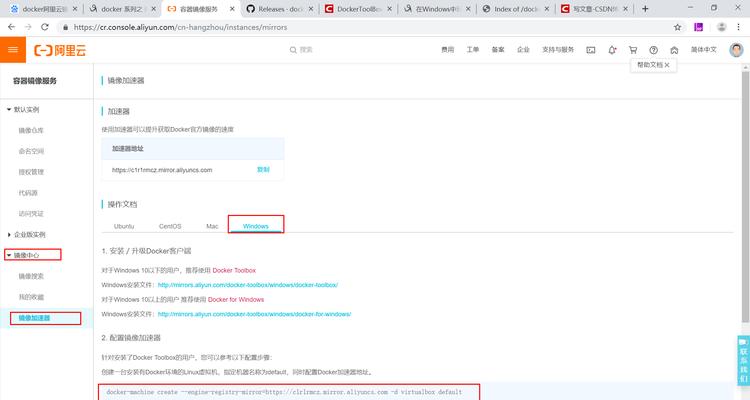This screenshot has height=400, width=750.
Task: Open 授权管理 in sidebar
Action: point(31,172)
